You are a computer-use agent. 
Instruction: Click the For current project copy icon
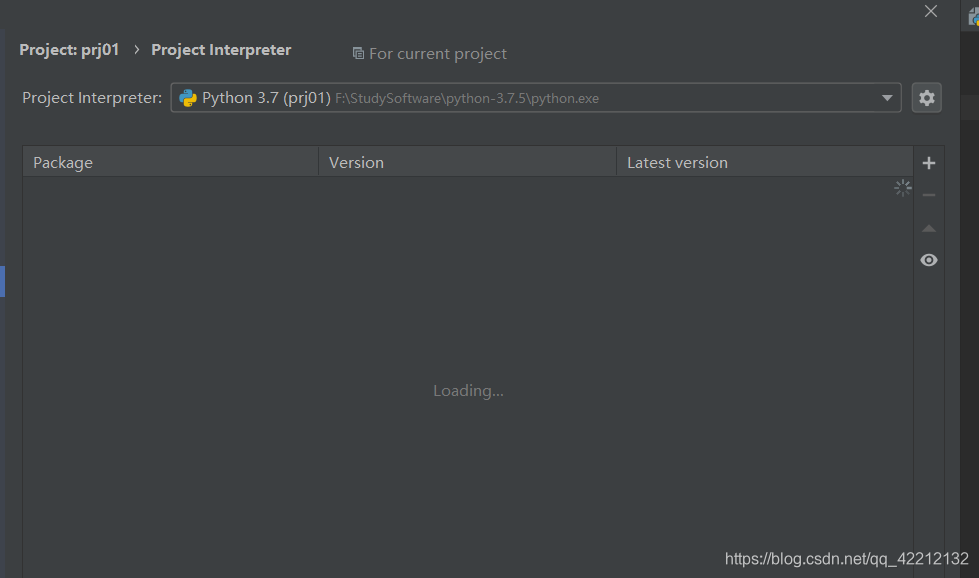pos(358,54)
